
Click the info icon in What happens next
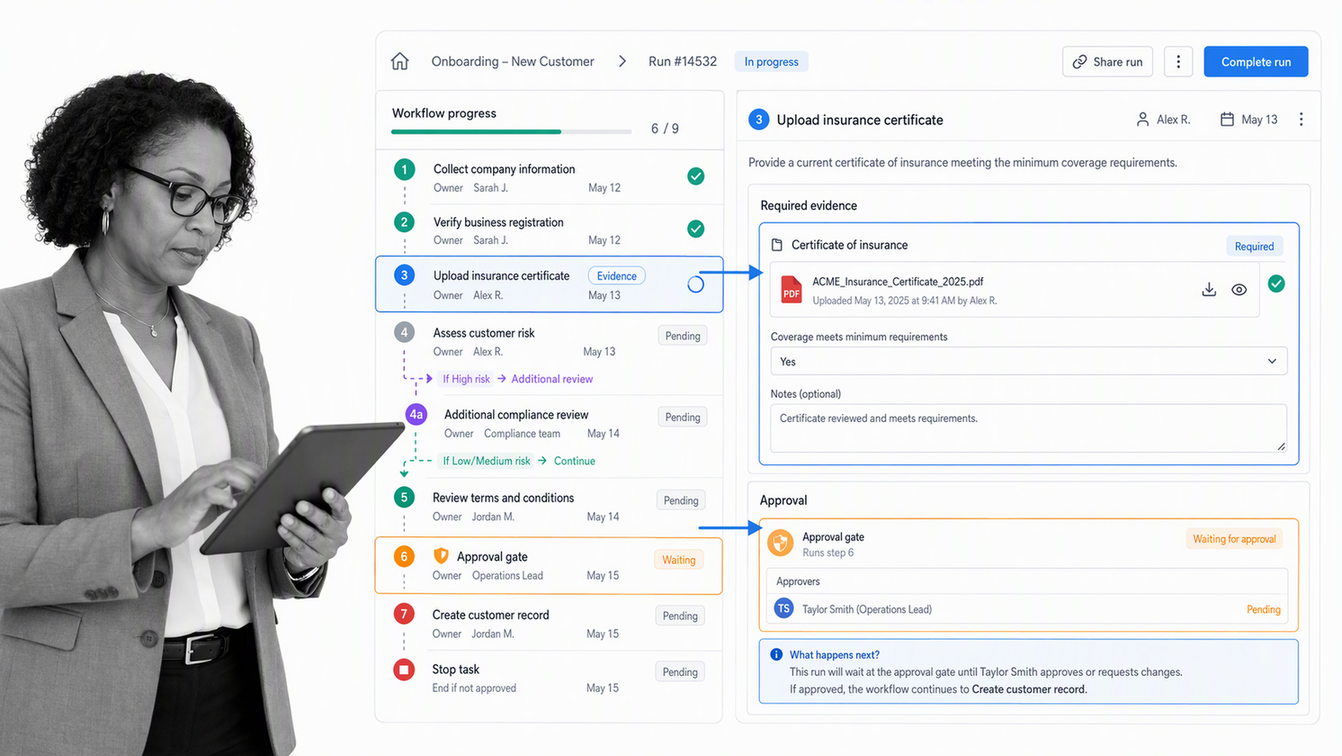point(776,655)
